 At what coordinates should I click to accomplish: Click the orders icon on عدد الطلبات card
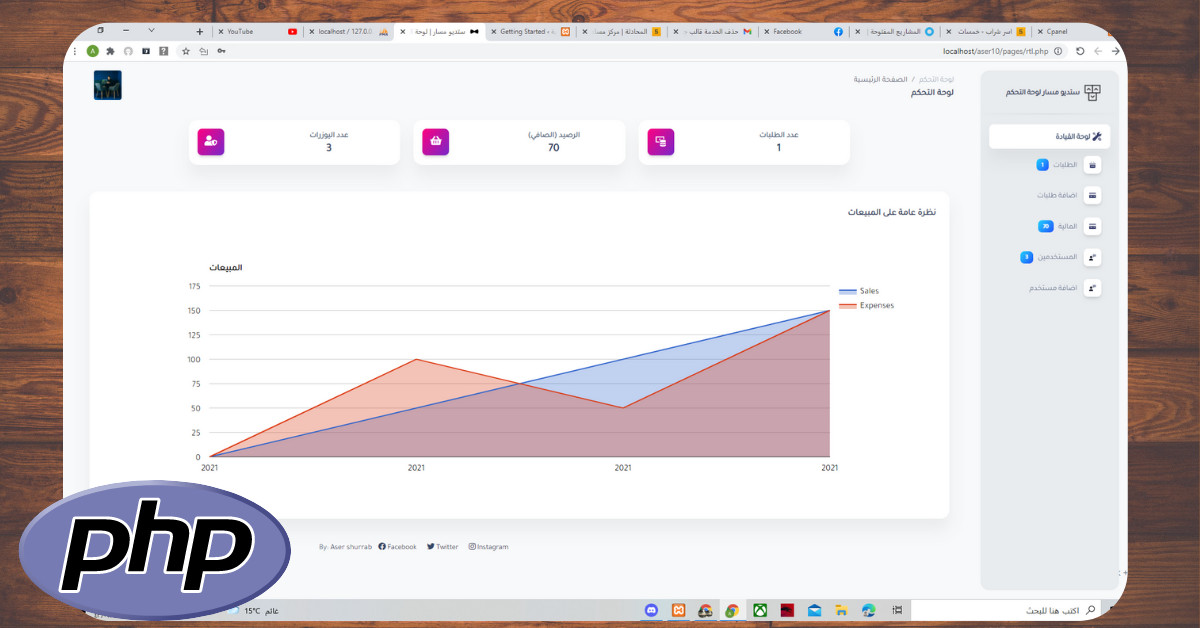[x=660, y=141]
